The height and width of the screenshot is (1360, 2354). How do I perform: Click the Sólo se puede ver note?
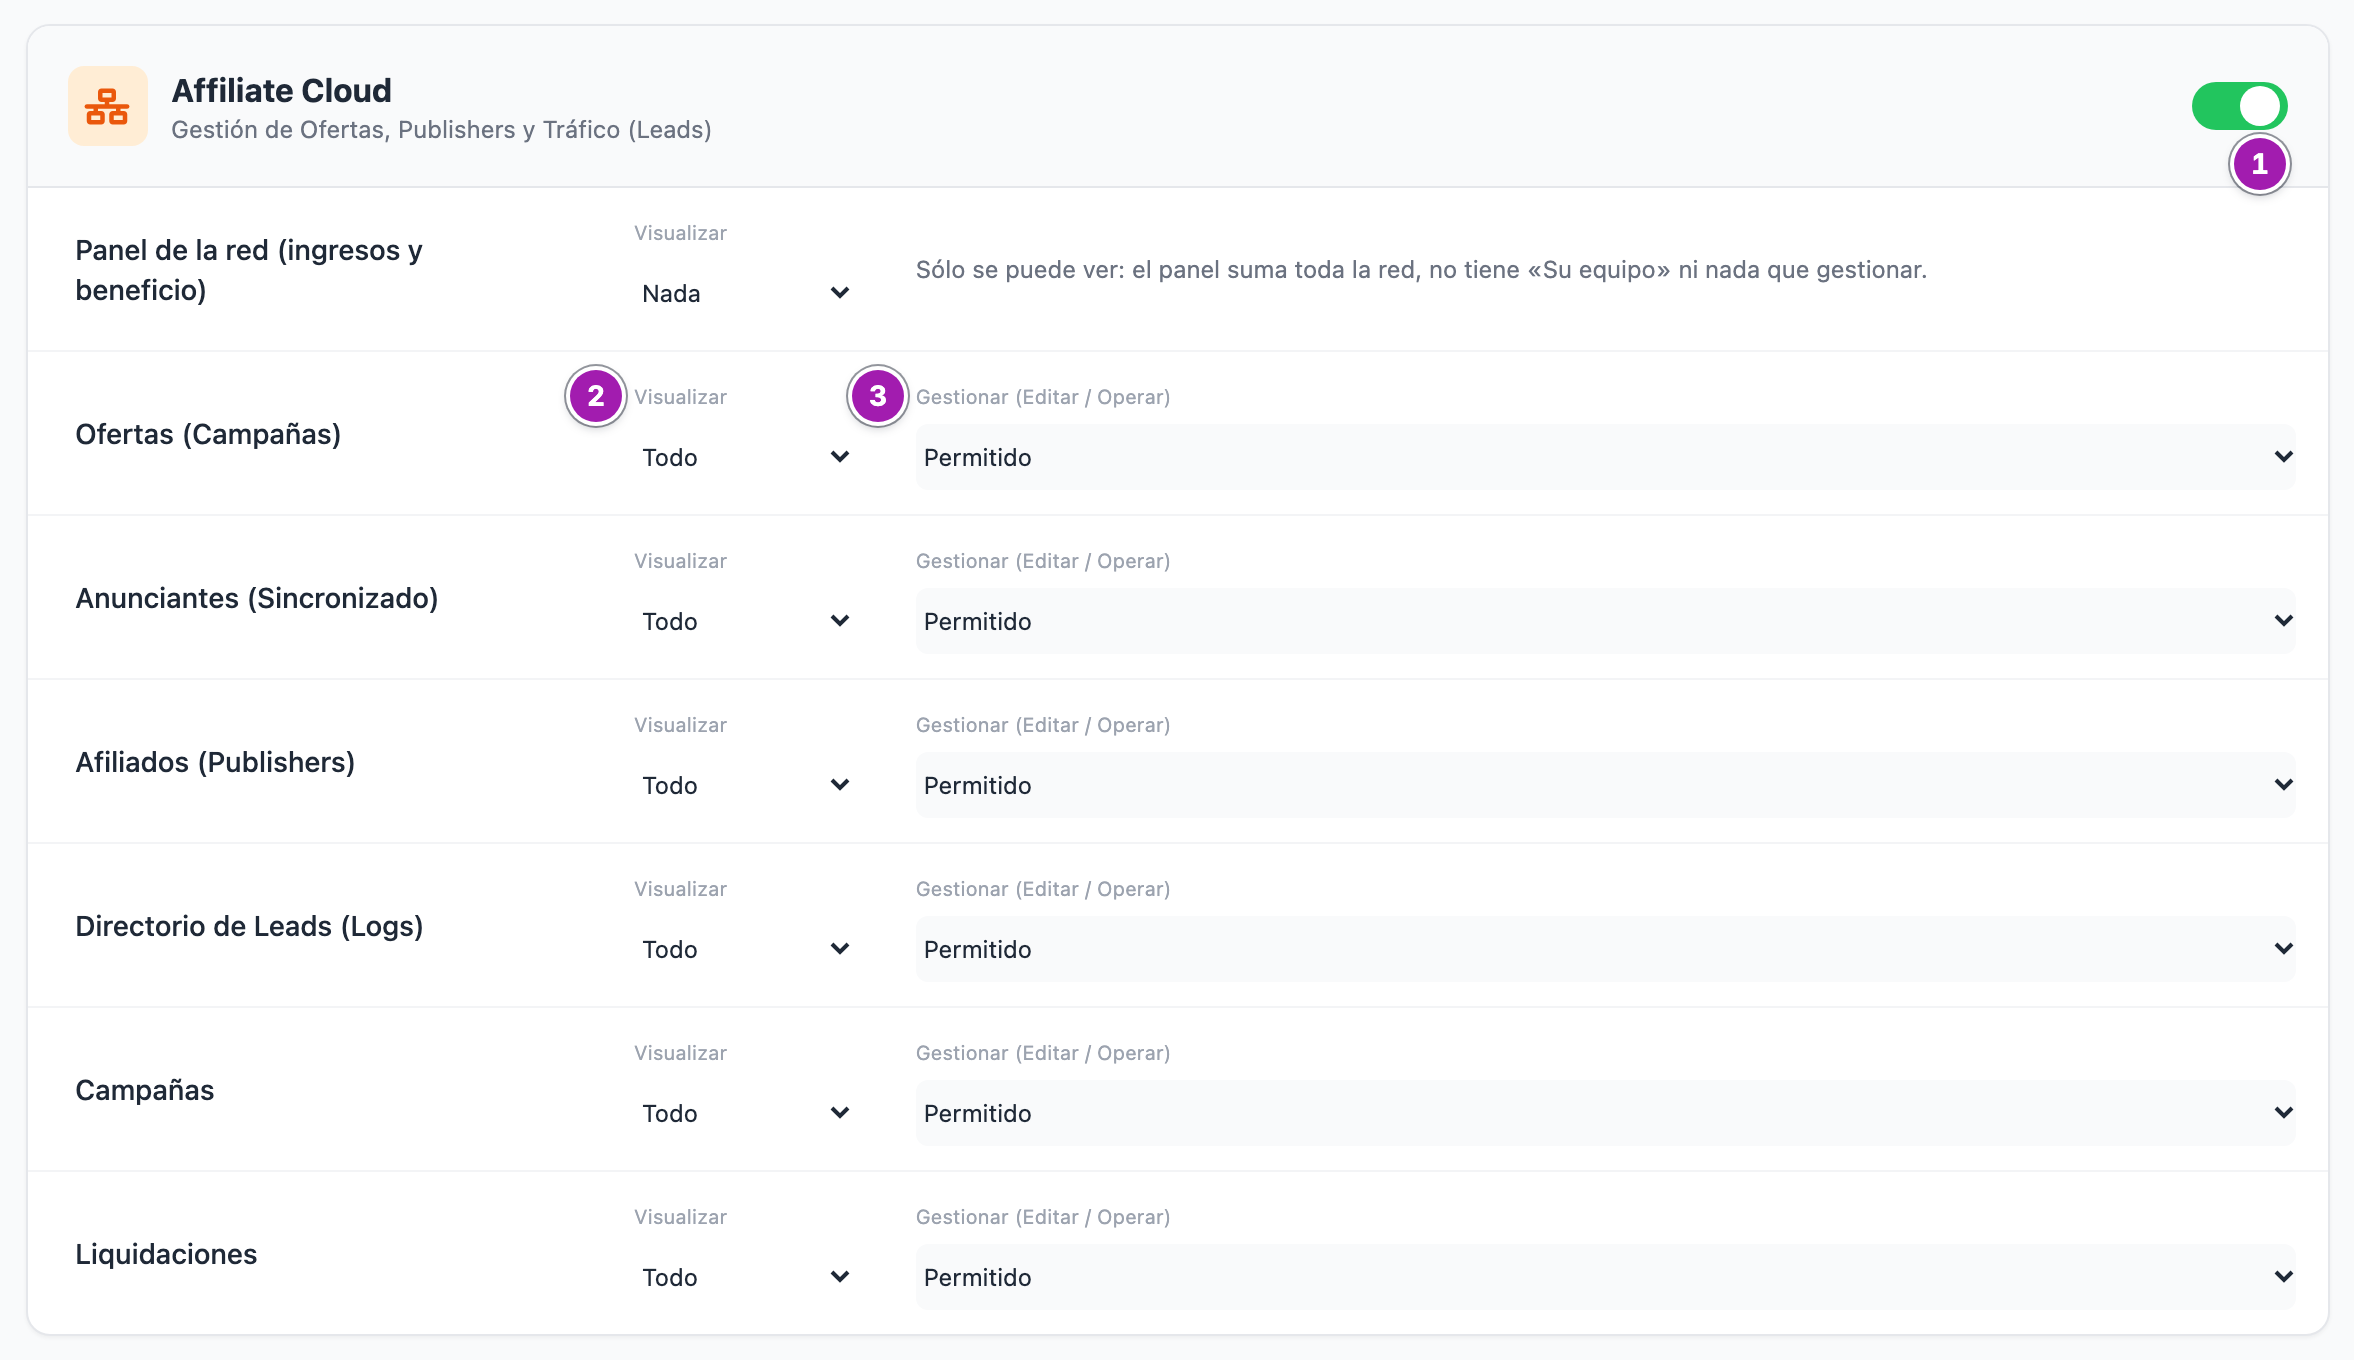[1421, 270]
